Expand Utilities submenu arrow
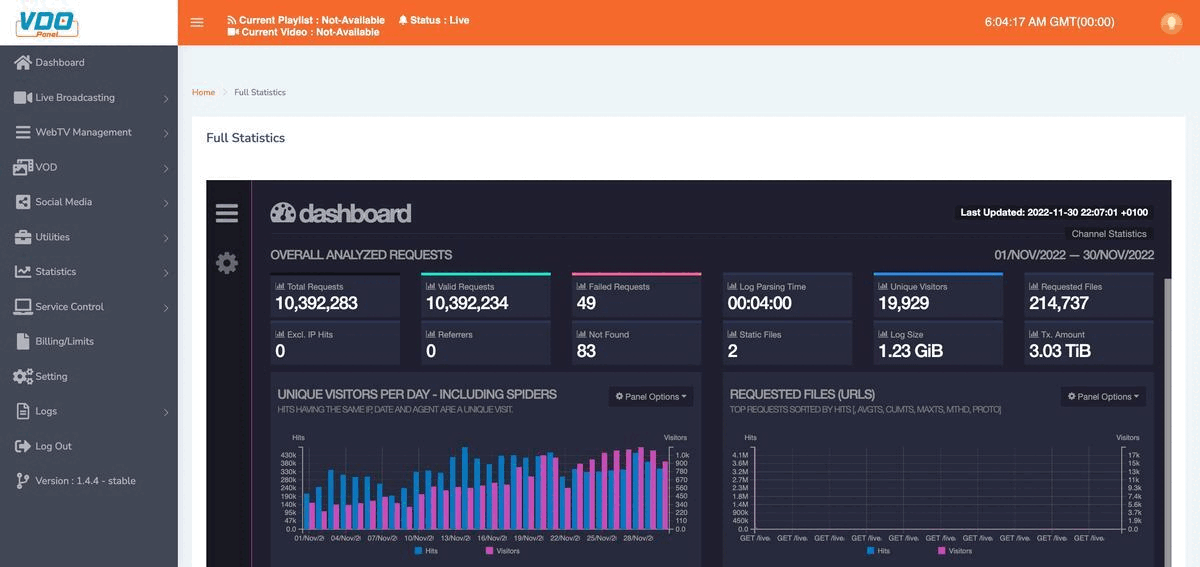Viewport: 1200px width, 567px height. (166, 238)
